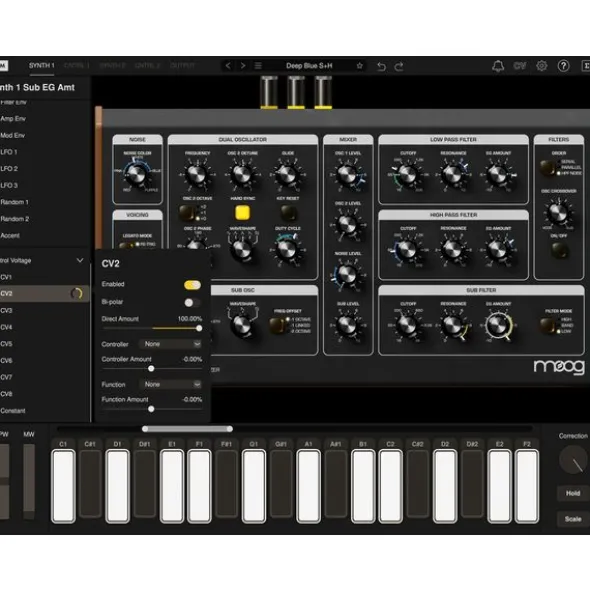Open the help question mark icon
This screenshot has width=590, height=591.
coord(564,66)
